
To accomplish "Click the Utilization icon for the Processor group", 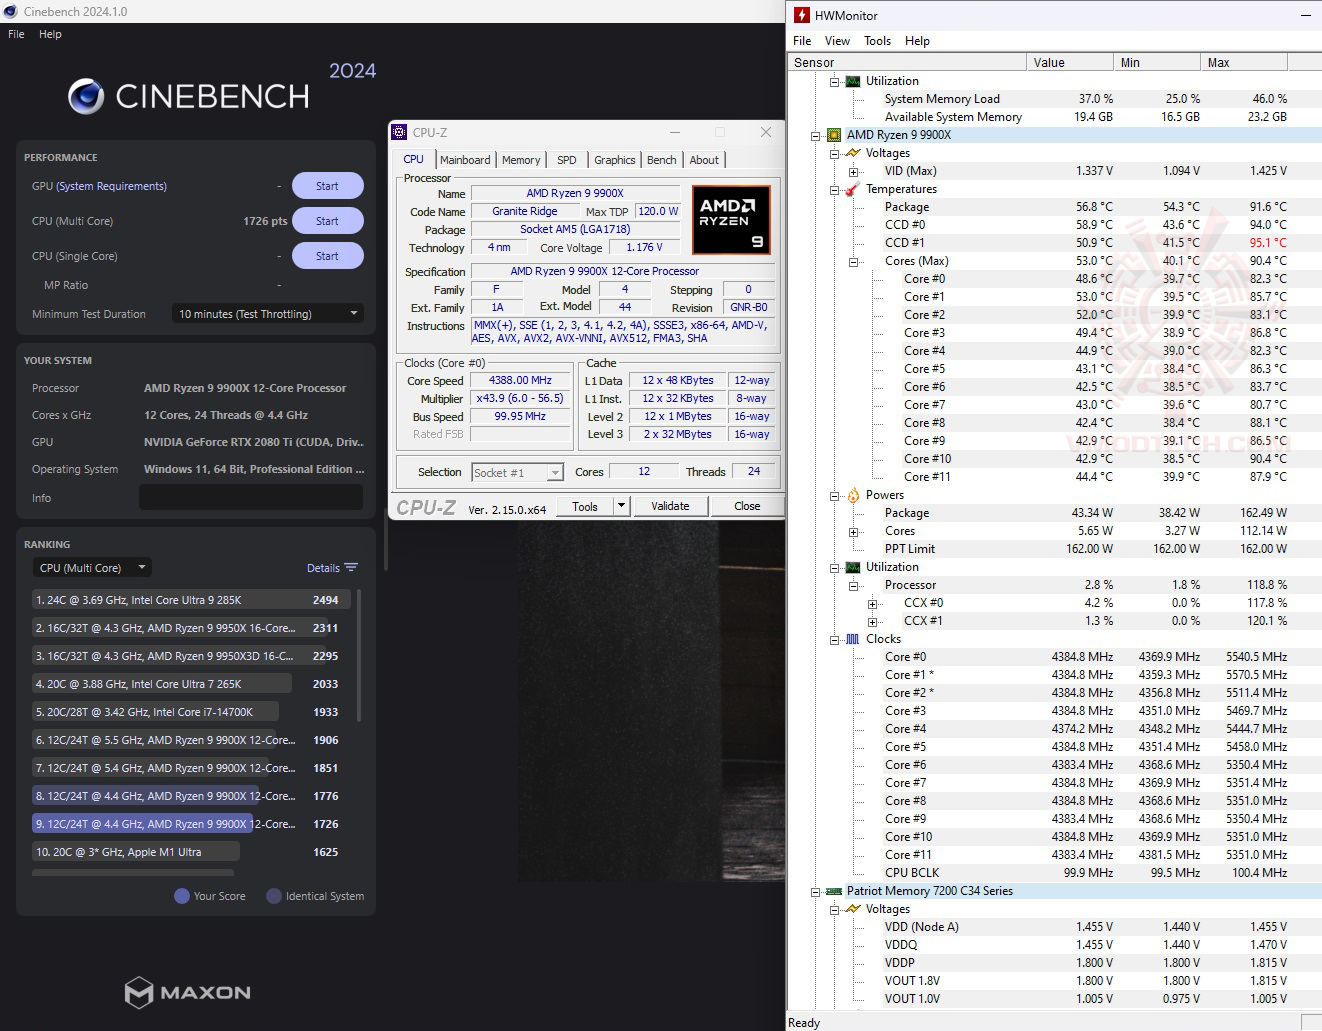I will 853,567.
